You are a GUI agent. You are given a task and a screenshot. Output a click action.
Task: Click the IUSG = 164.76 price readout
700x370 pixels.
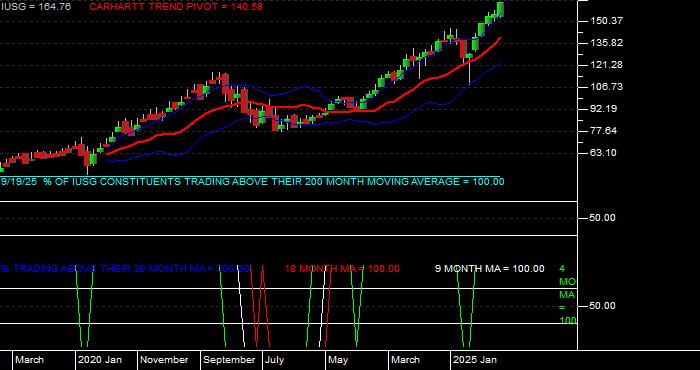coord(36,7)
